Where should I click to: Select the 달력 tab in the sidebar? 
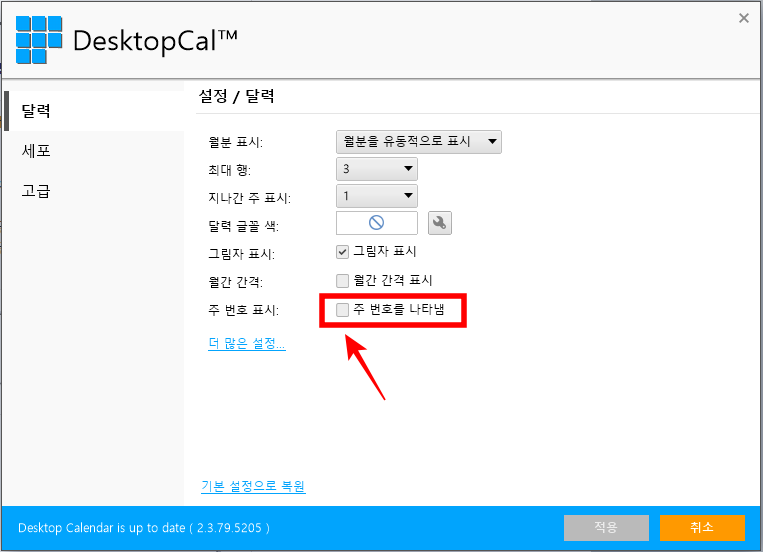coord(95,111)
